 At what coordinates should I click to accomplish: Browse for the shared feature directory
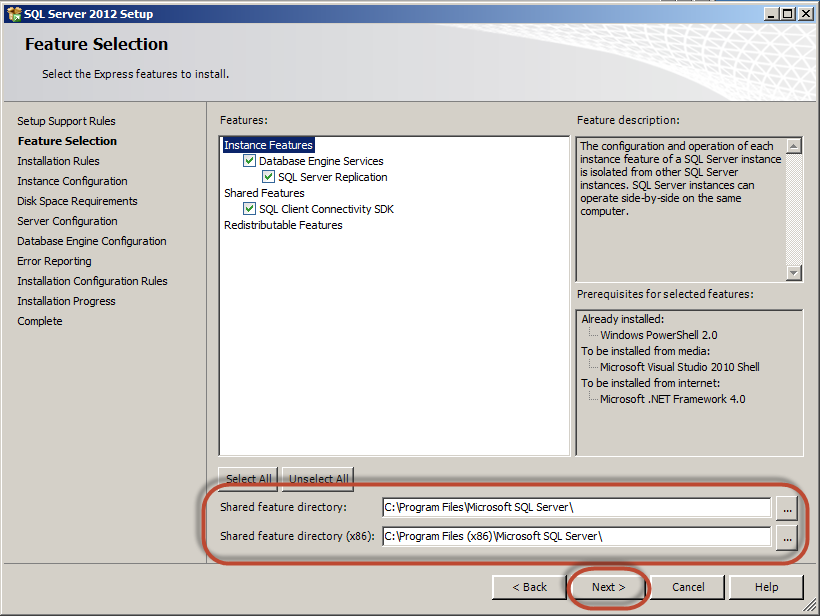[x=787, y=509]
